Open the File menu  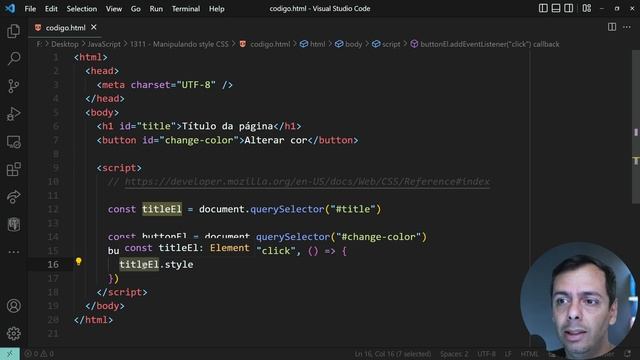pyautogui.click(x=30, y=9)
